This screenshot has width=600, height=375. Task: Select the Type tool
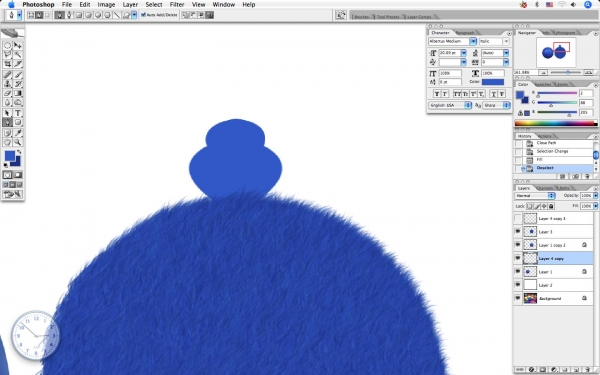pyautogui.click(x=18, y=113)
